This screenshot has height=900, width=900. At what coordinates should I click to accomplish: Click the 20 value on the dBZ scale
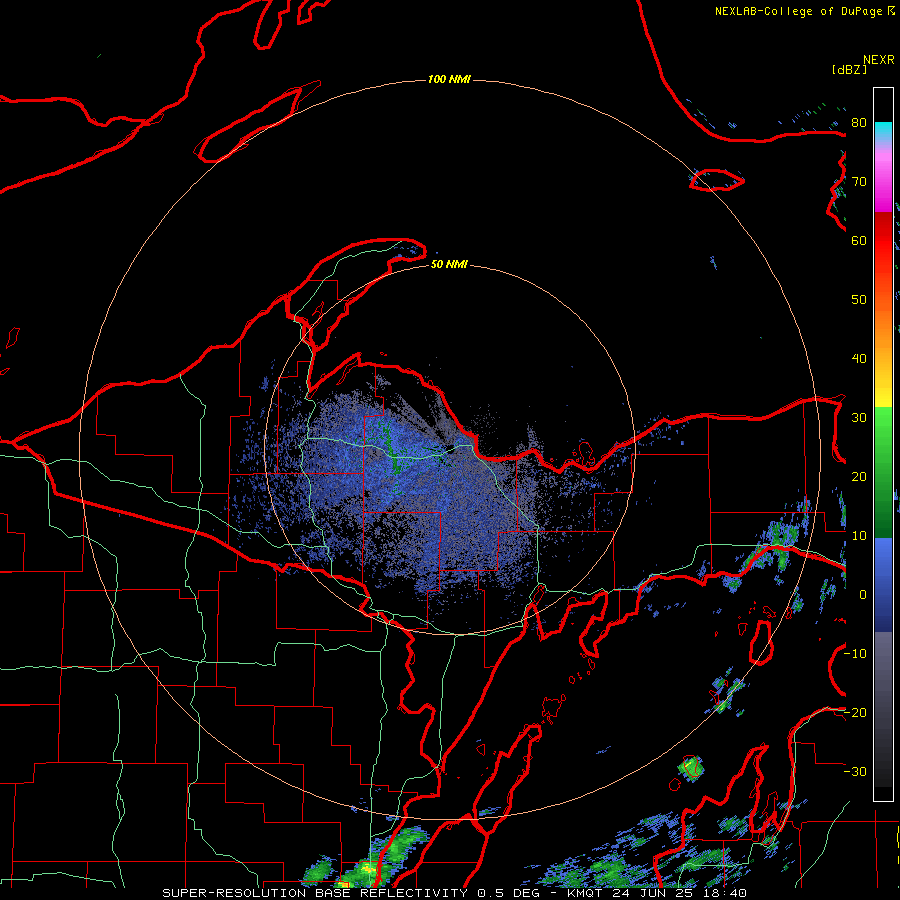click(x=859, y=477)
